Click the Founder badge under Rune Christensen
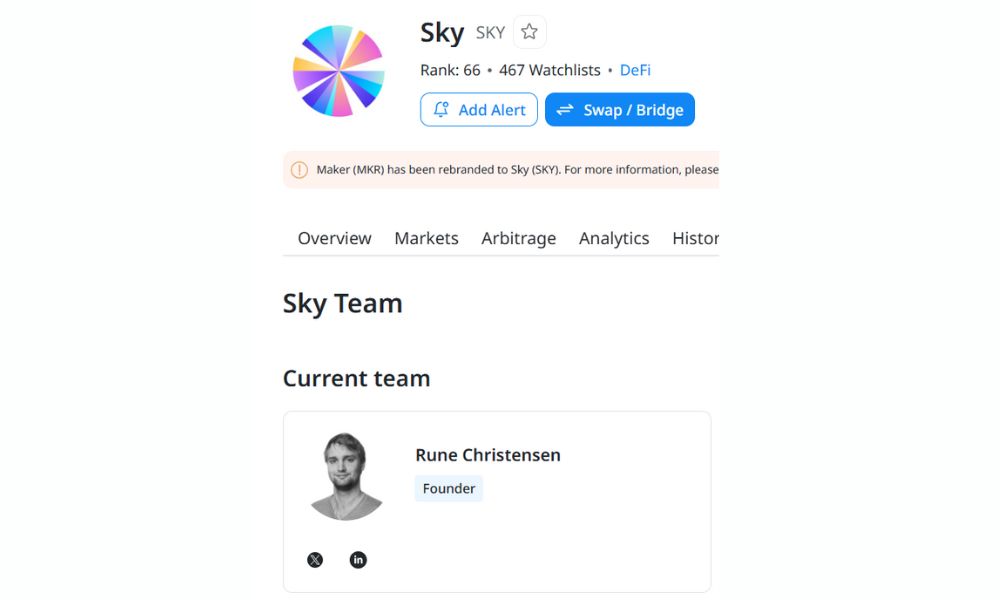The width and height of the screenshot is (1000, 600). [448, 488]
